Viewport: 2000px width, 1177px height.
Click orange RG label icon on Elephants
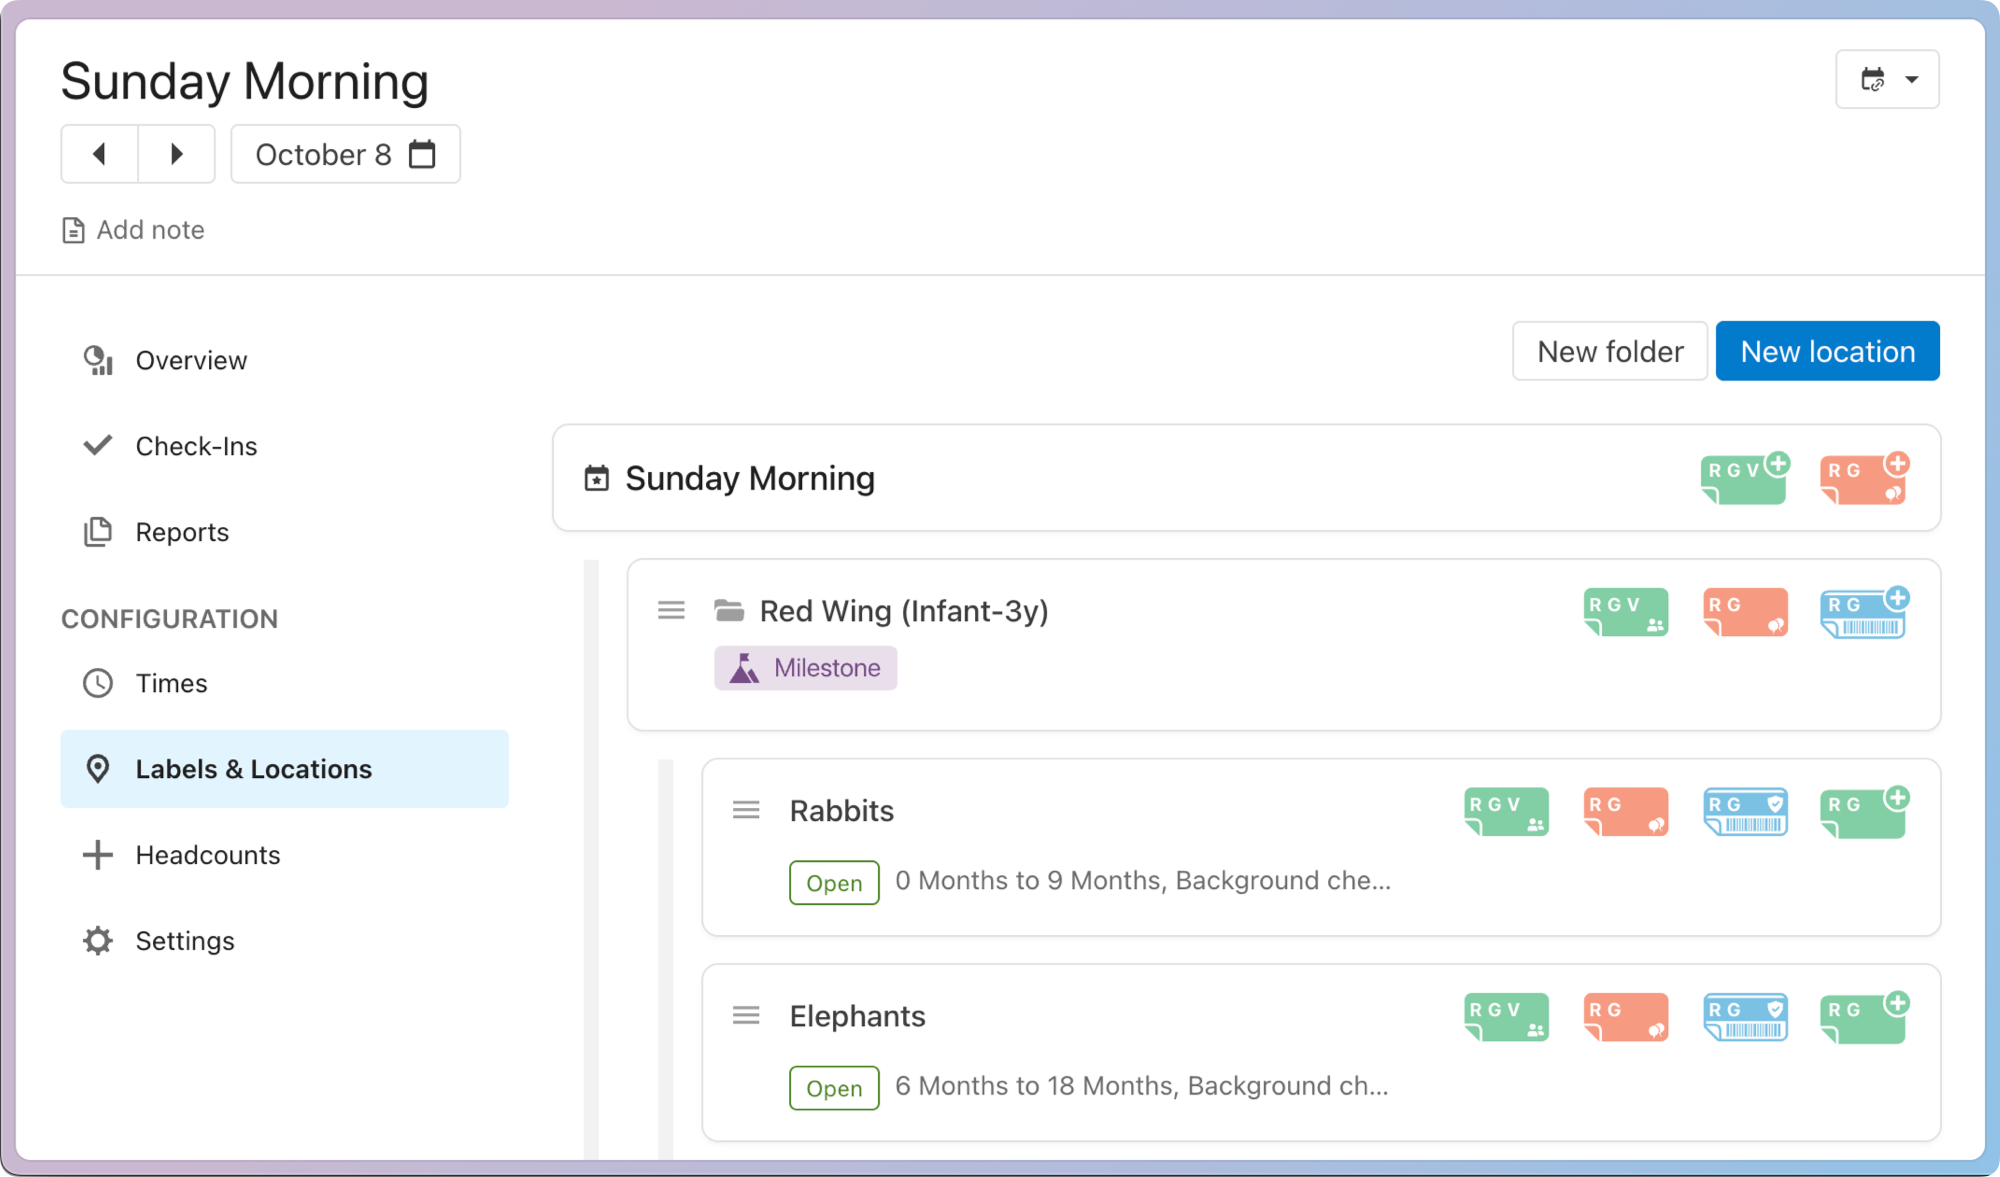[x=1626, y=1017]
